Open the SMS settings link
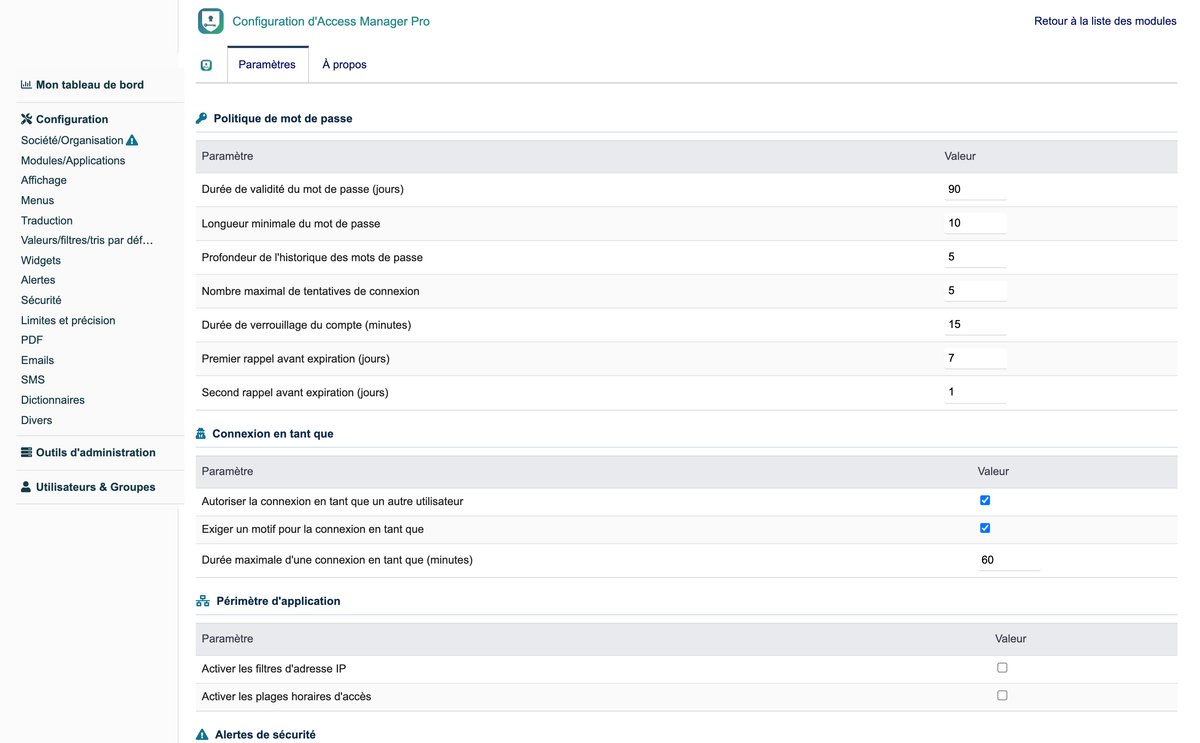The height and width of the screenshot is (743, 1200). click(x=33, y=380)
